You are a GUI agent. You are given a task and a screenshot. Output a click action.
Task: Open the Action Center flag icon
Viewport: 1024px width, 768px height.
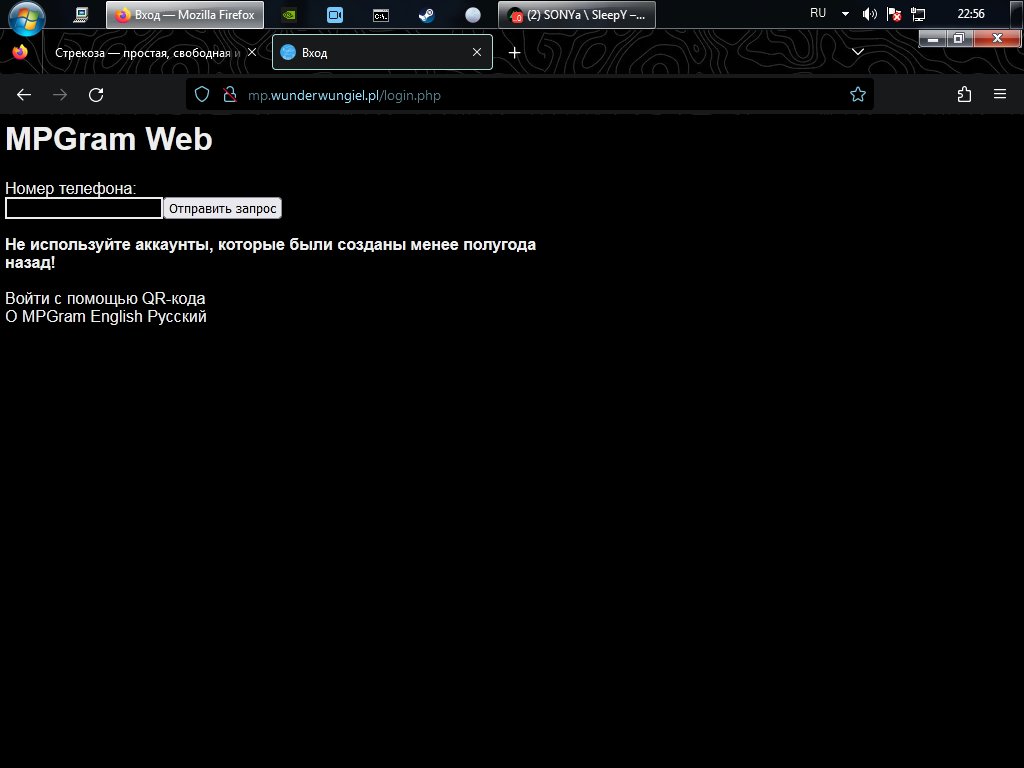(894, 14)
